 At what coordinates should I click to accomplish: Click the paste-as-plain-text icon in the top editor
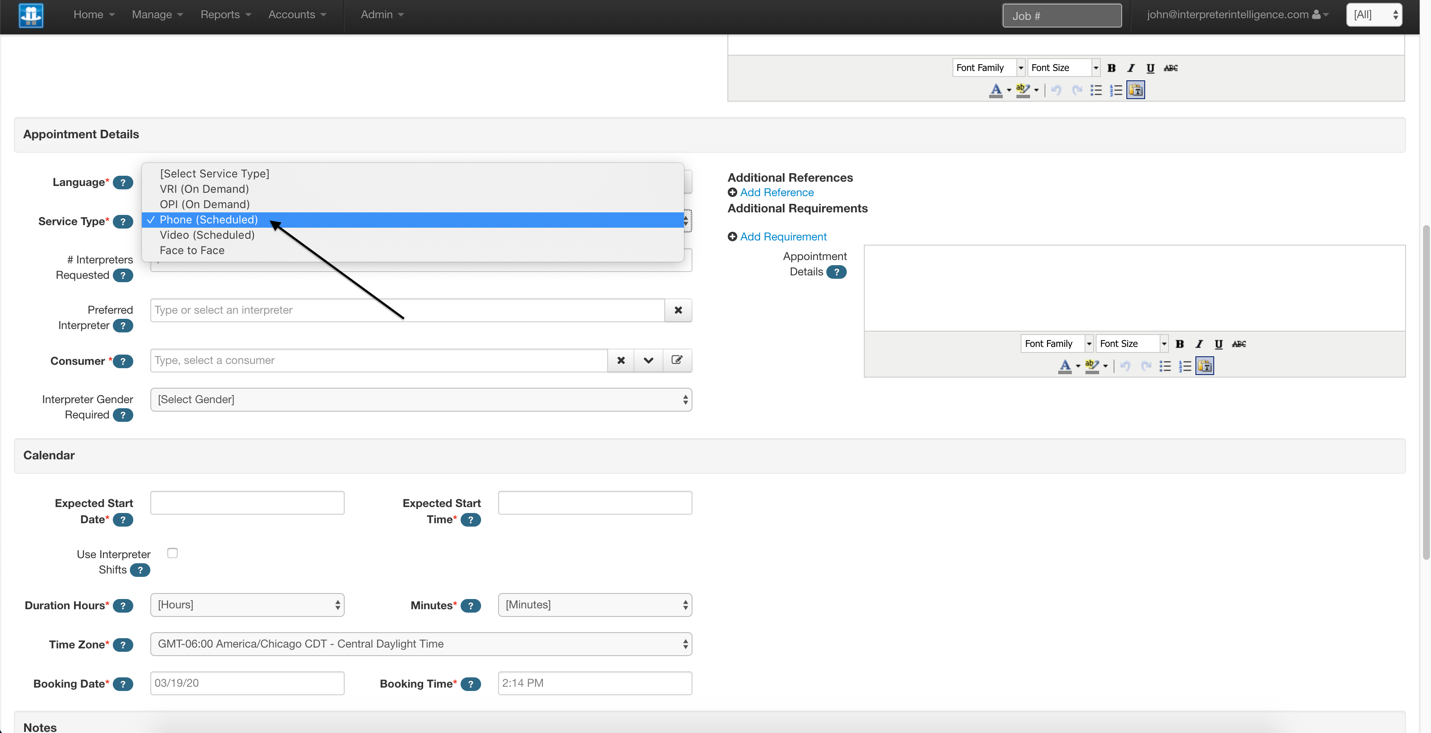(x=1135, y=90)
